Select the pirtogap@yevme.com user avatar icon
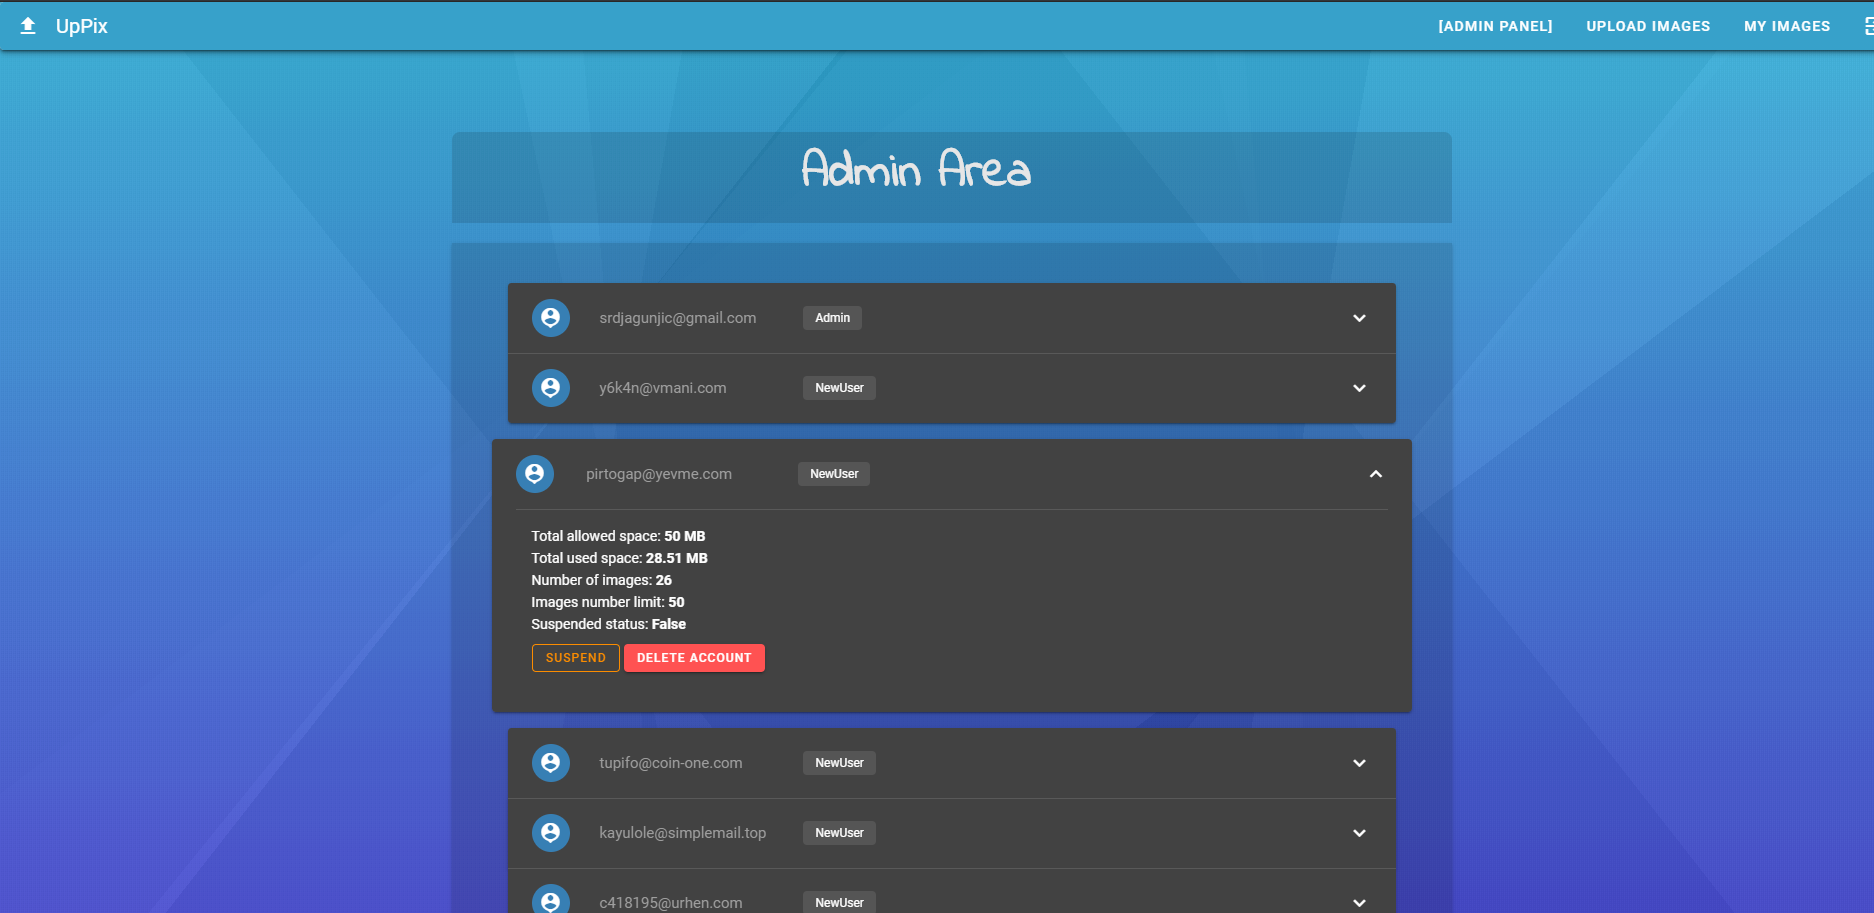This screenshot has width=1874, height=913. (535, 473)
